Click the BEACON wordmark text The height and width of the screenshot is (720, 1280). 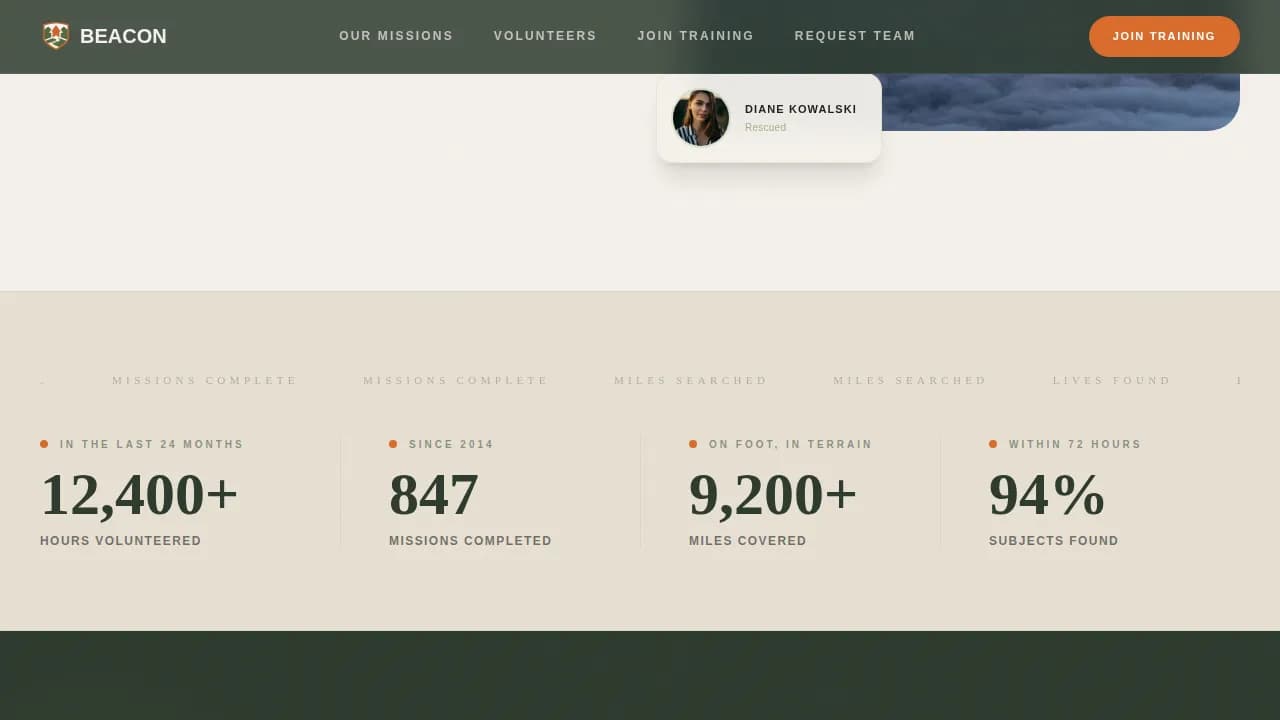(124, 36)
